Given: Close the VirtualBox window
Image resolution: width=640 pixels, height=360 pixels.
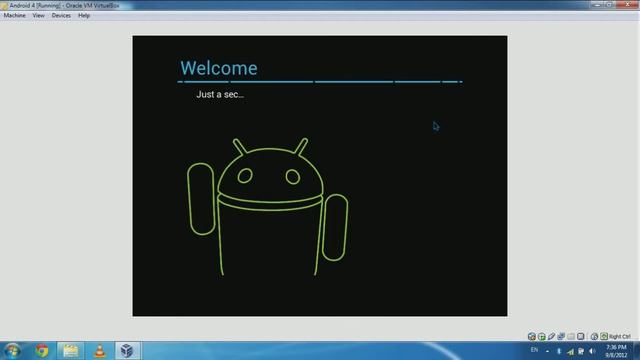Looking at the screenshot, I should [x=627, y=4].
